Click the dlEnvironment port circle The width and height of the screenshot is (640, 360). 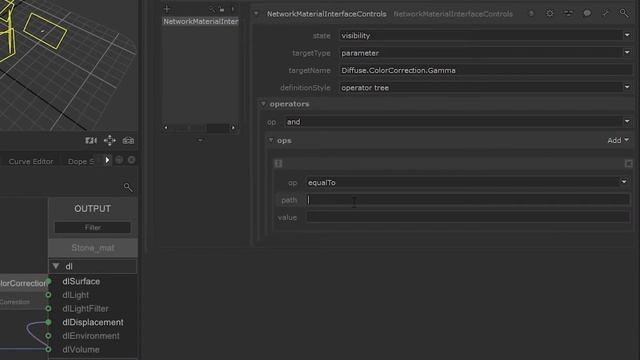pyautogui.click(x=48, y=336)
